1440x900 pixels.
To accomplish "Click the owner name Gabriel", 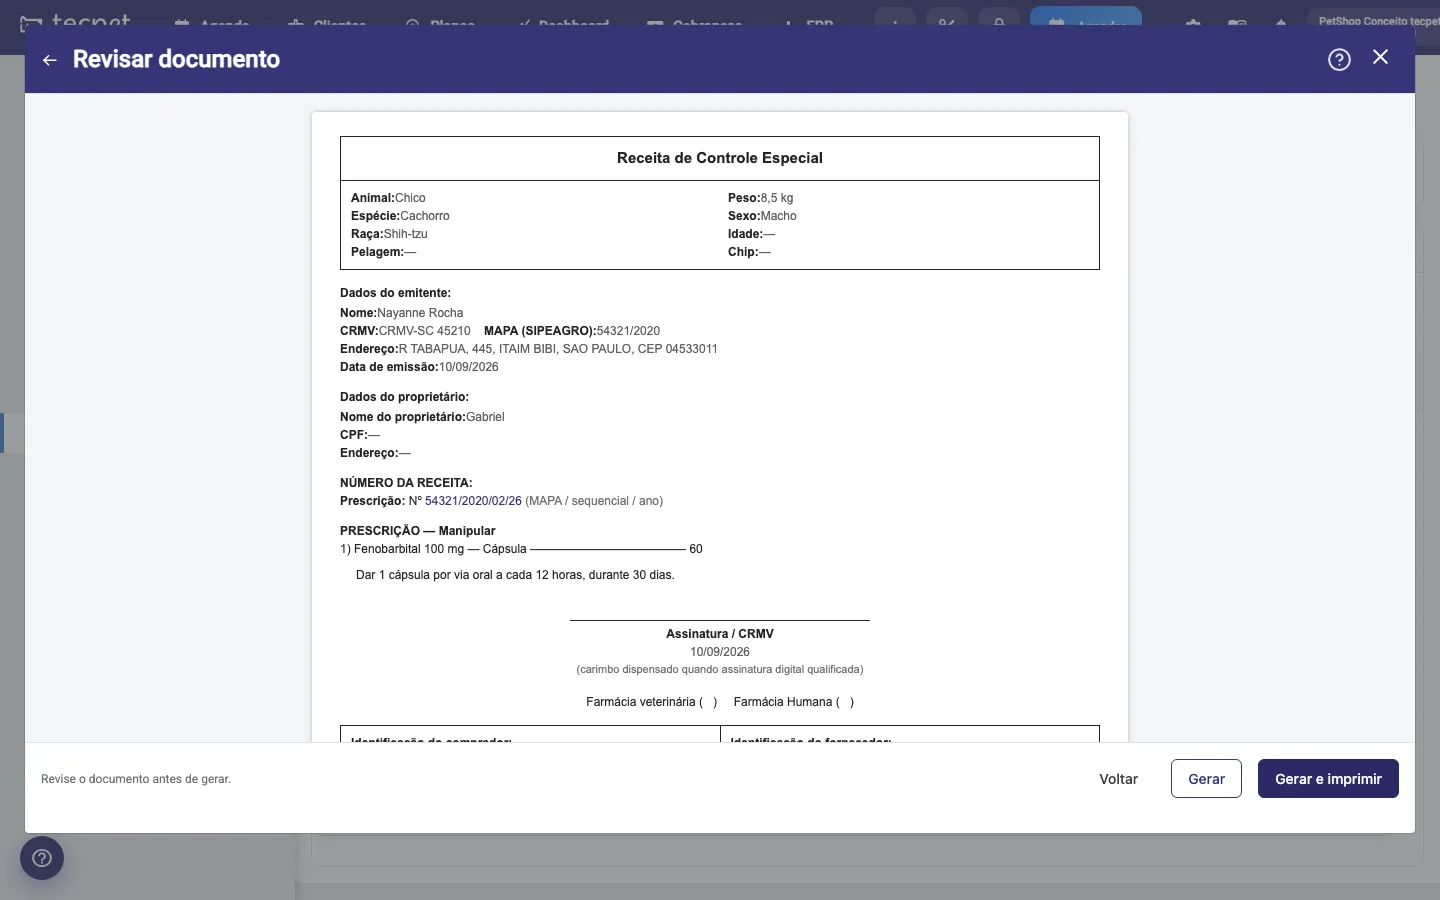I will [485, 417].
